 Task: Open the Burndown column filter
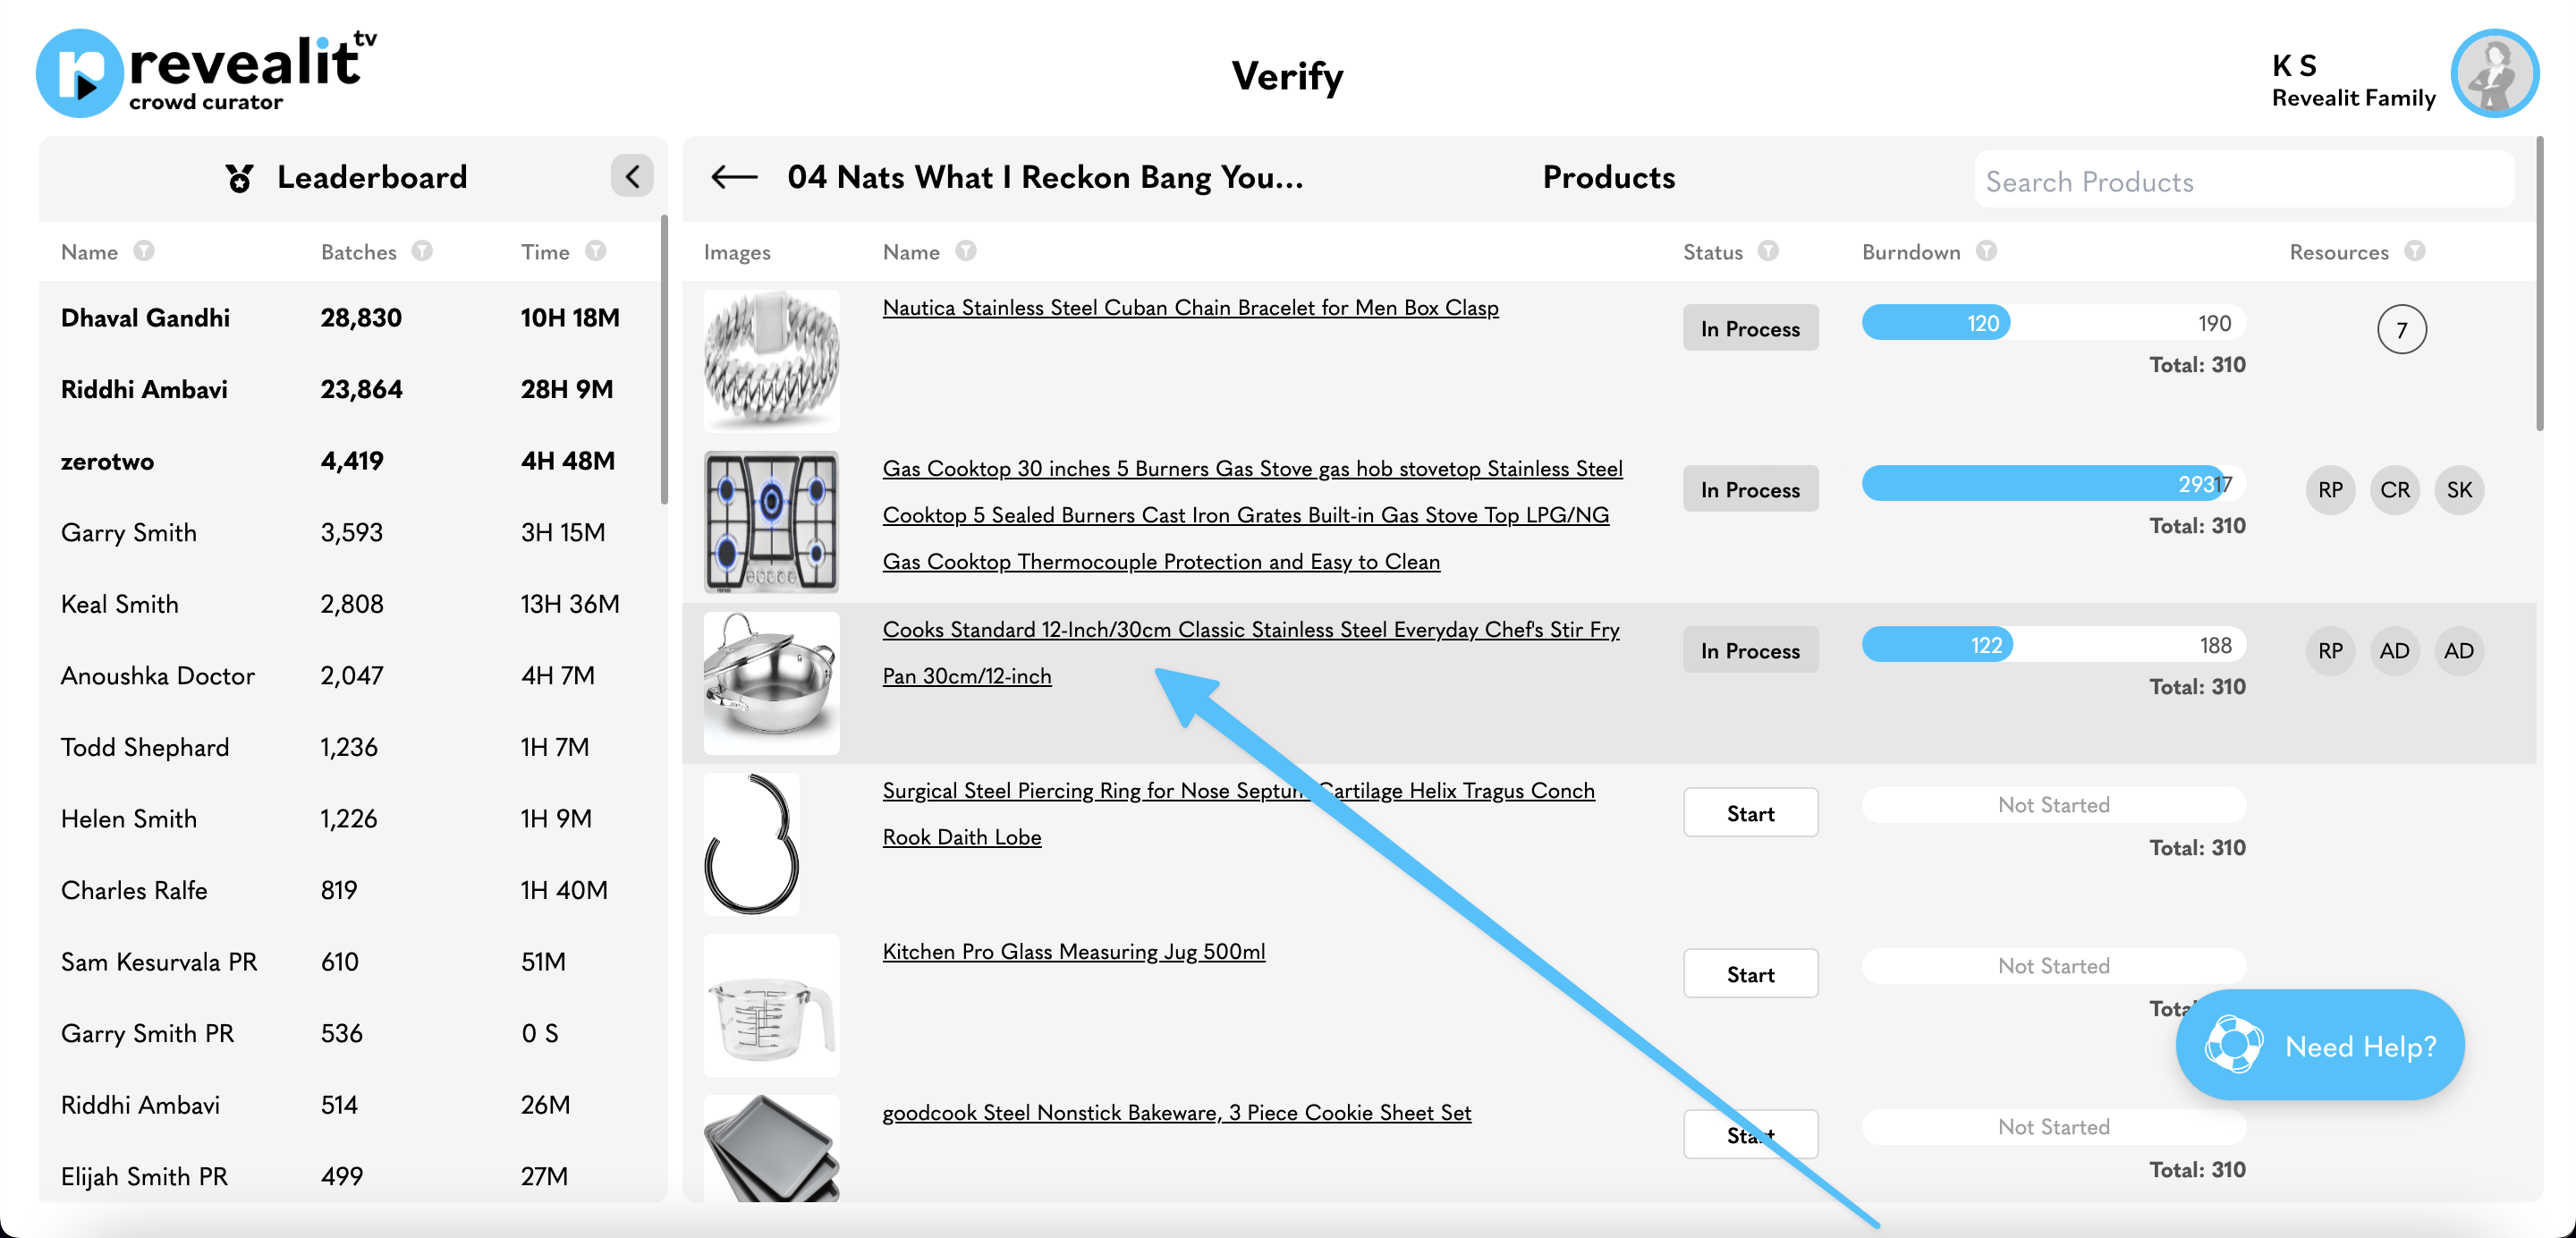(x=1986, y=251)
